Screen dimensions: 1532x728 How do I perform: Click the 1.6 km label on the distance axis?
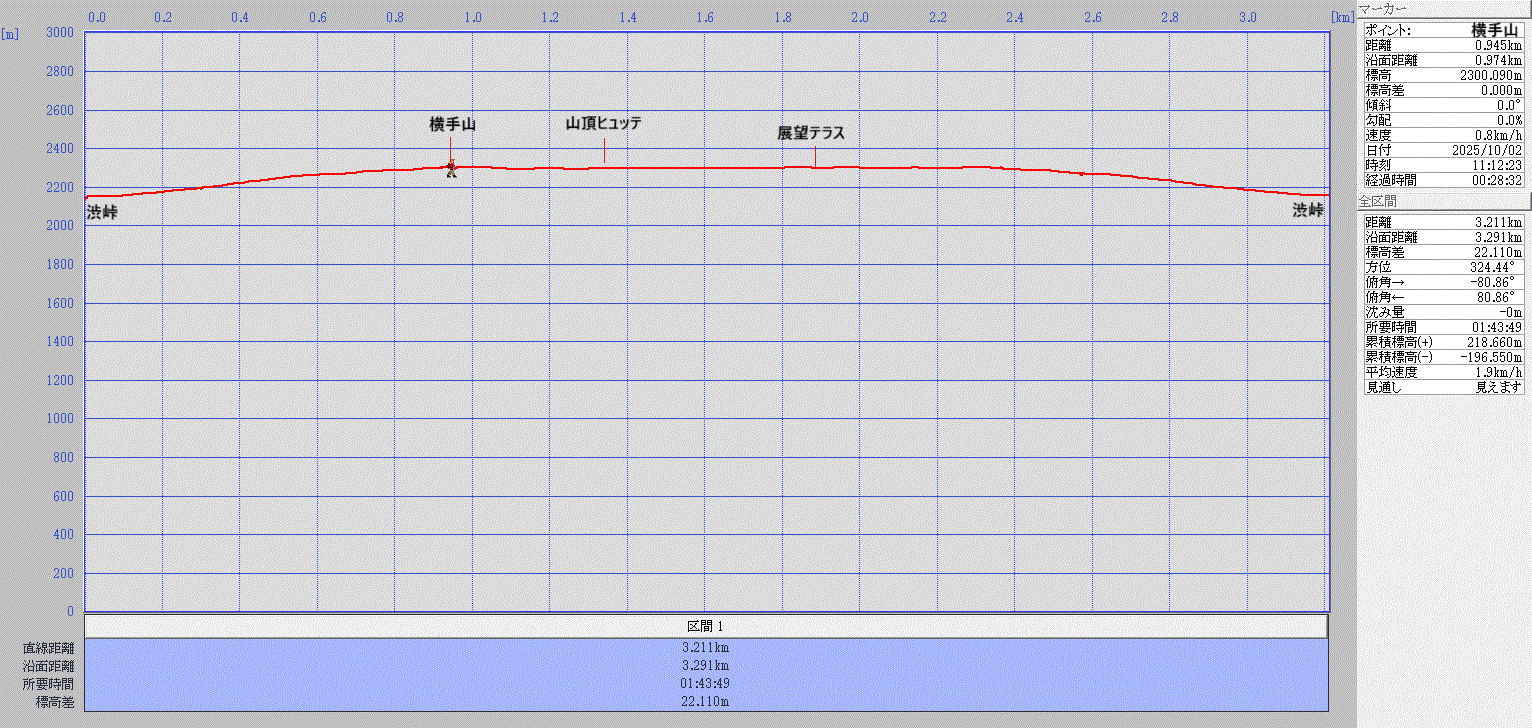click(x=705, y=17)
